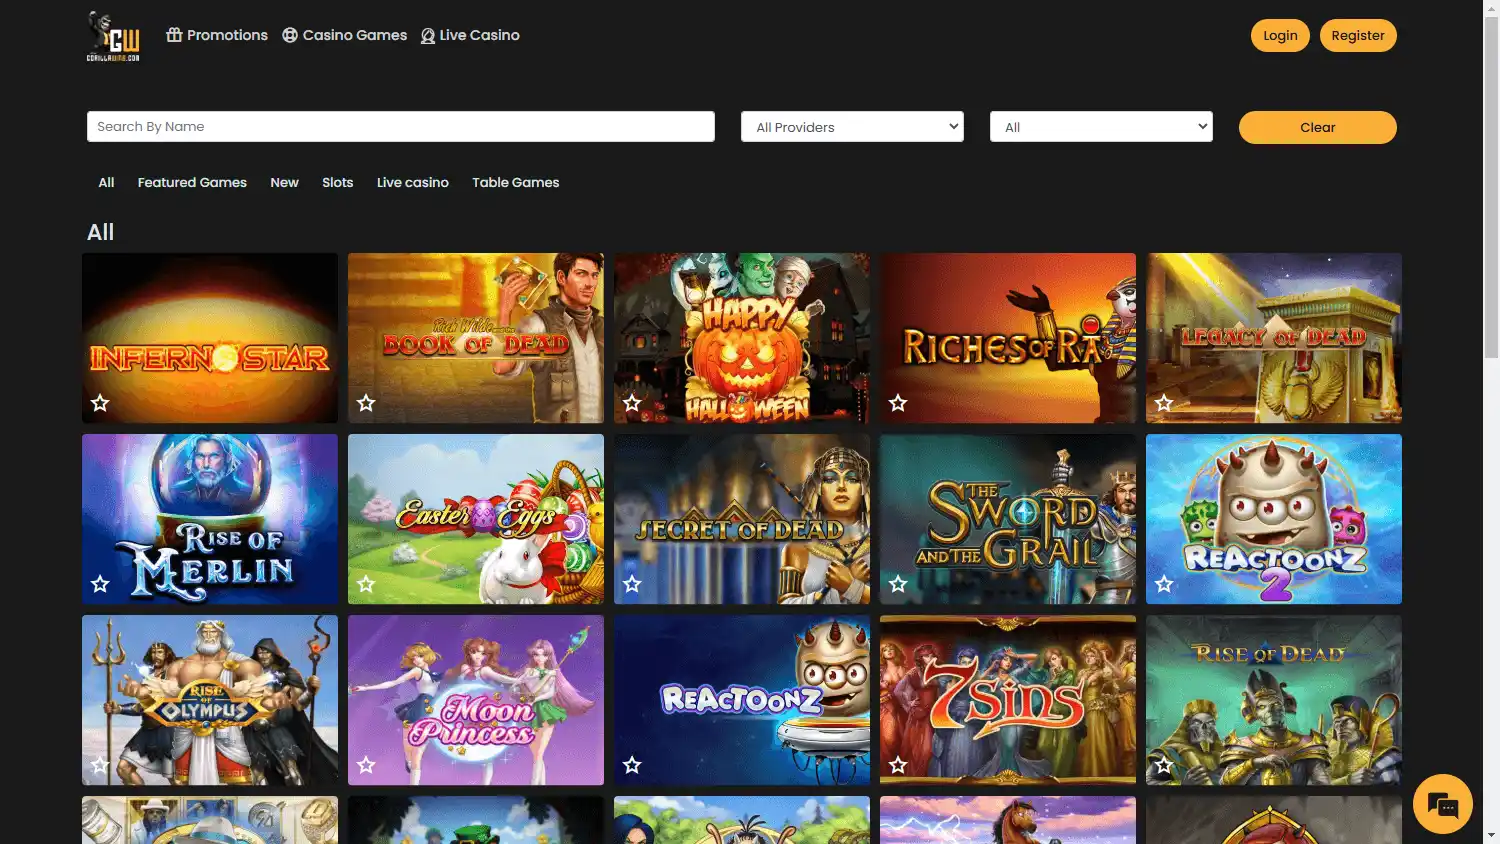Image resolution: width=1500 pixels, height=844 pixels.
Task: Open the Inferno Star game thumbnail
Action: [210, 338]
